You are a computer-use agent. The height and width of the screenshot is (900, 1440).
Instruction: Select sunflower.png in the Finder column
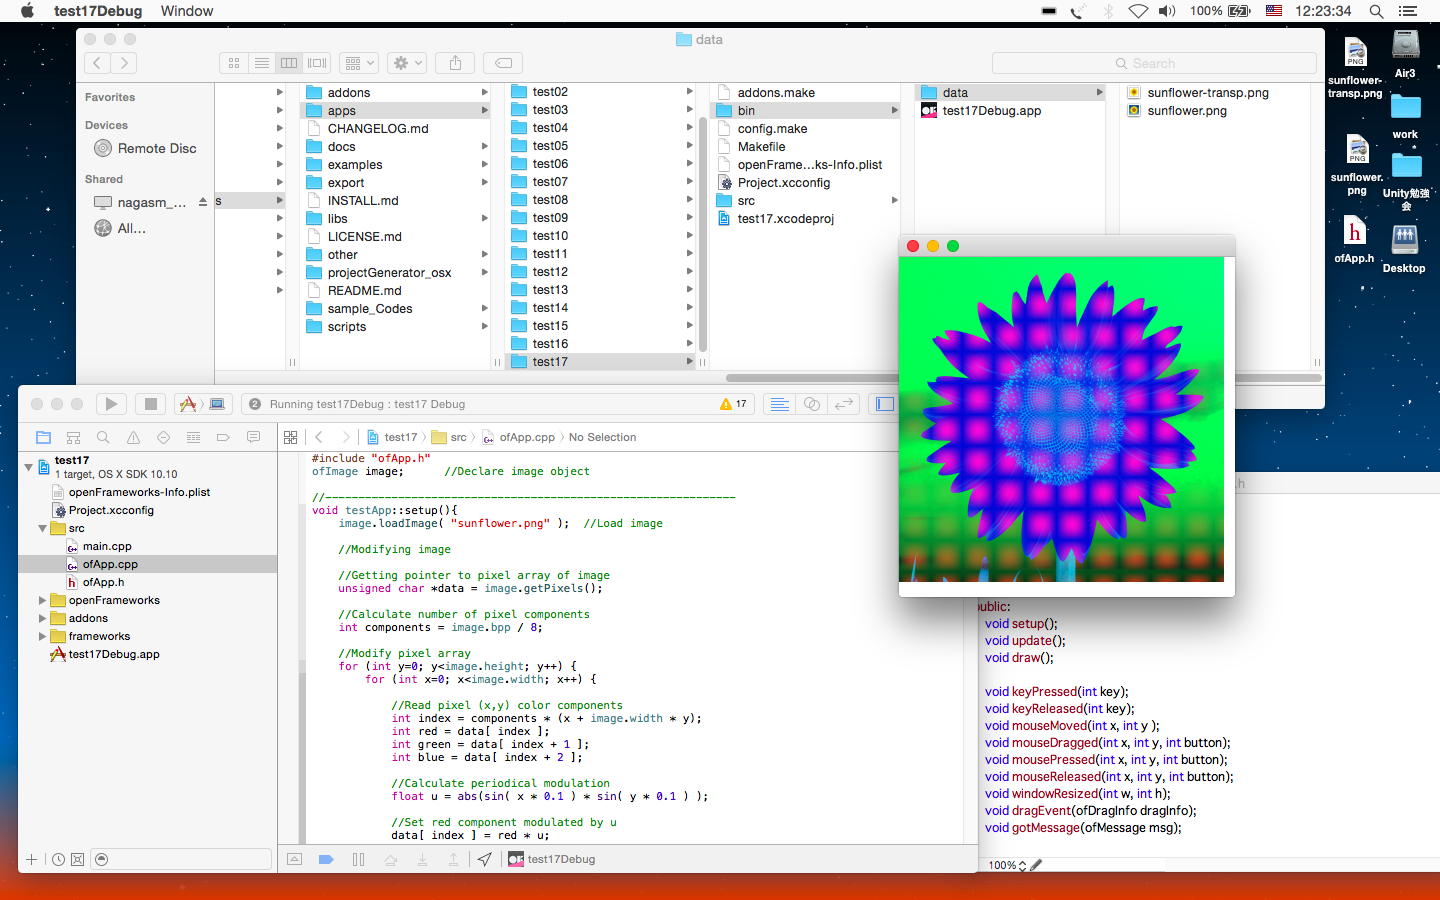1186,111
